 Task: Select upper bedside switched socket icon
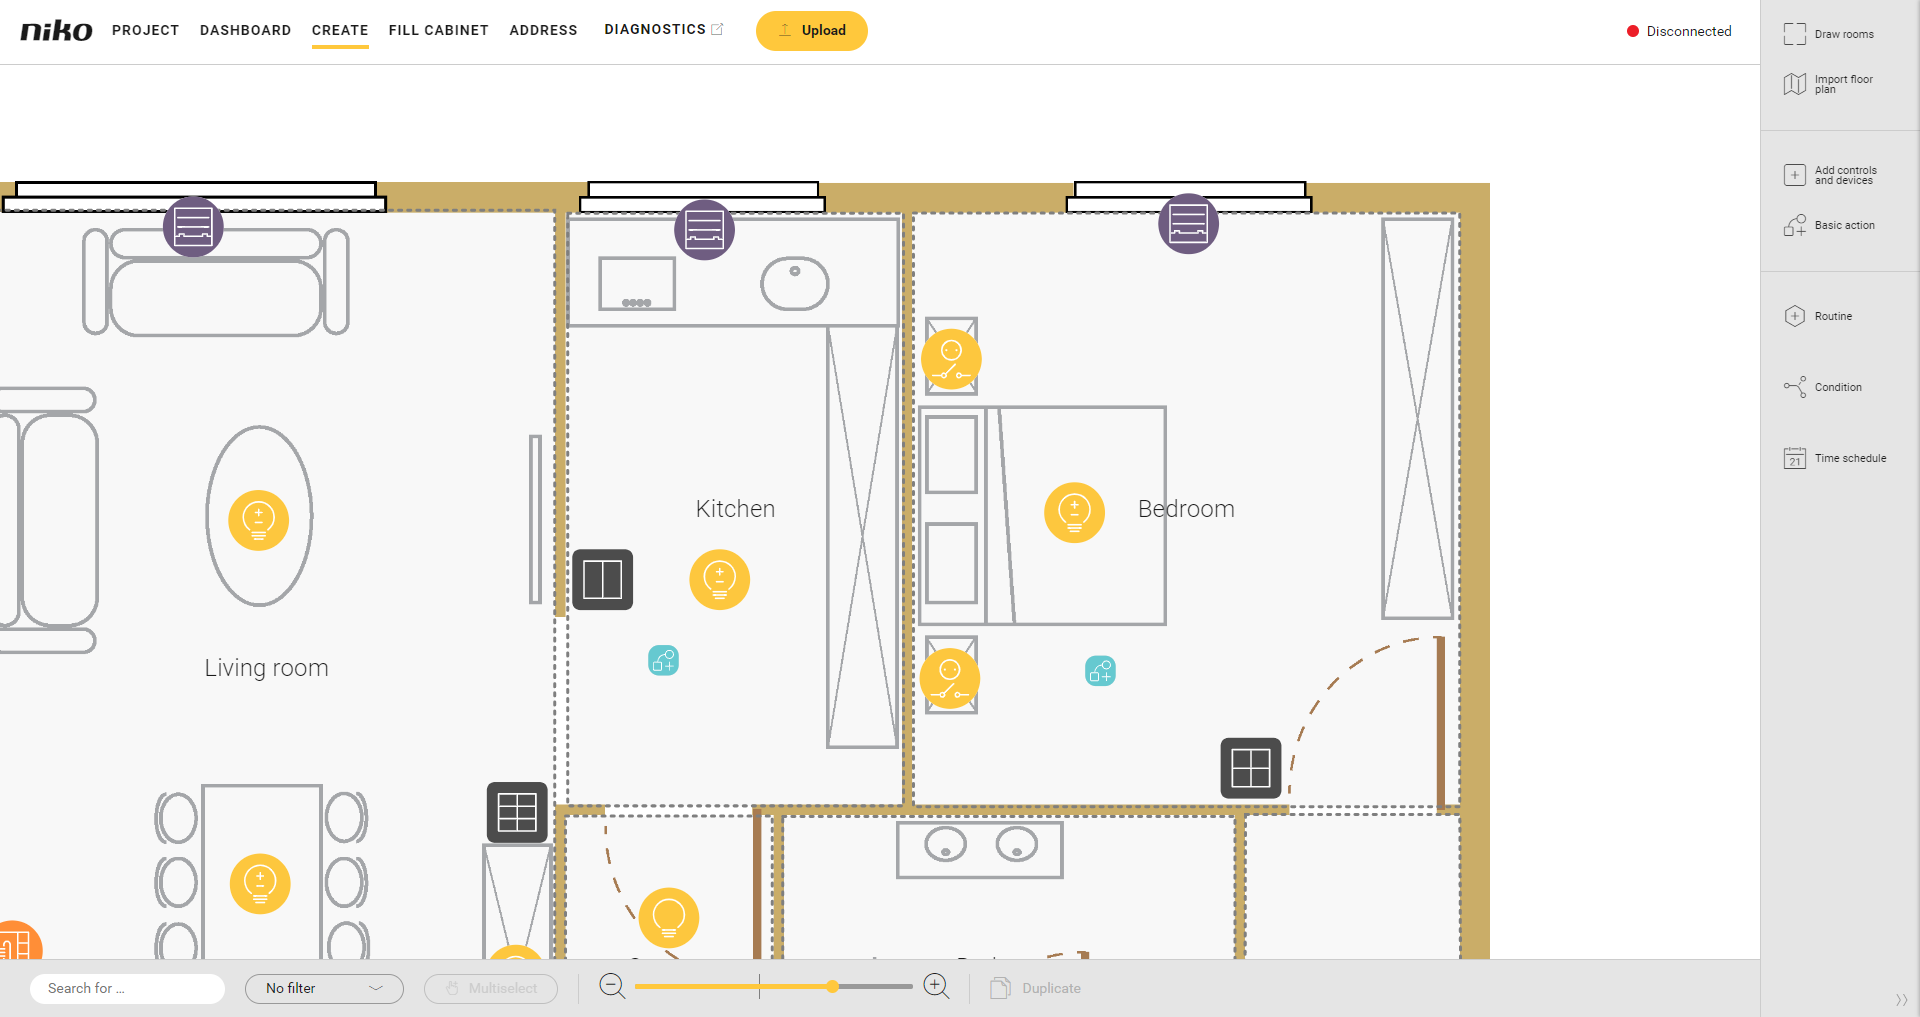[x=951, y=358]
